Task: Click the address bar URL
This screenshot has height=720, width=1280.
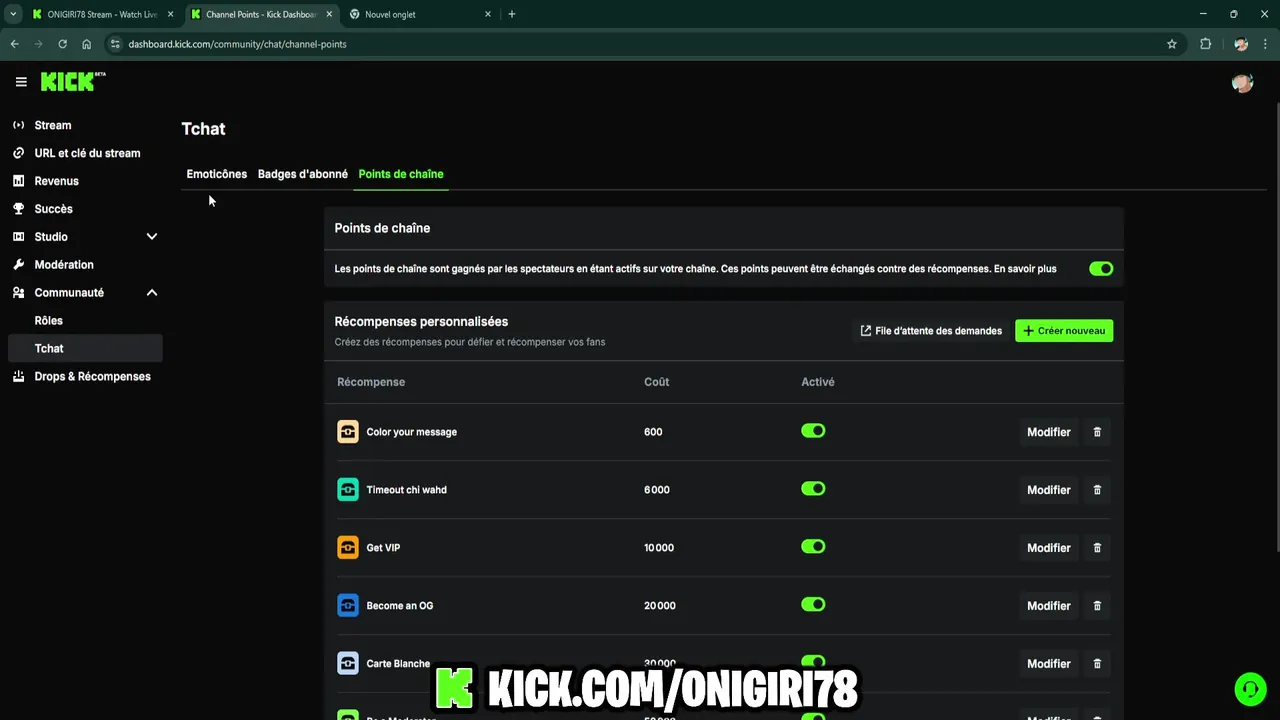Action: tap(238, 44)
